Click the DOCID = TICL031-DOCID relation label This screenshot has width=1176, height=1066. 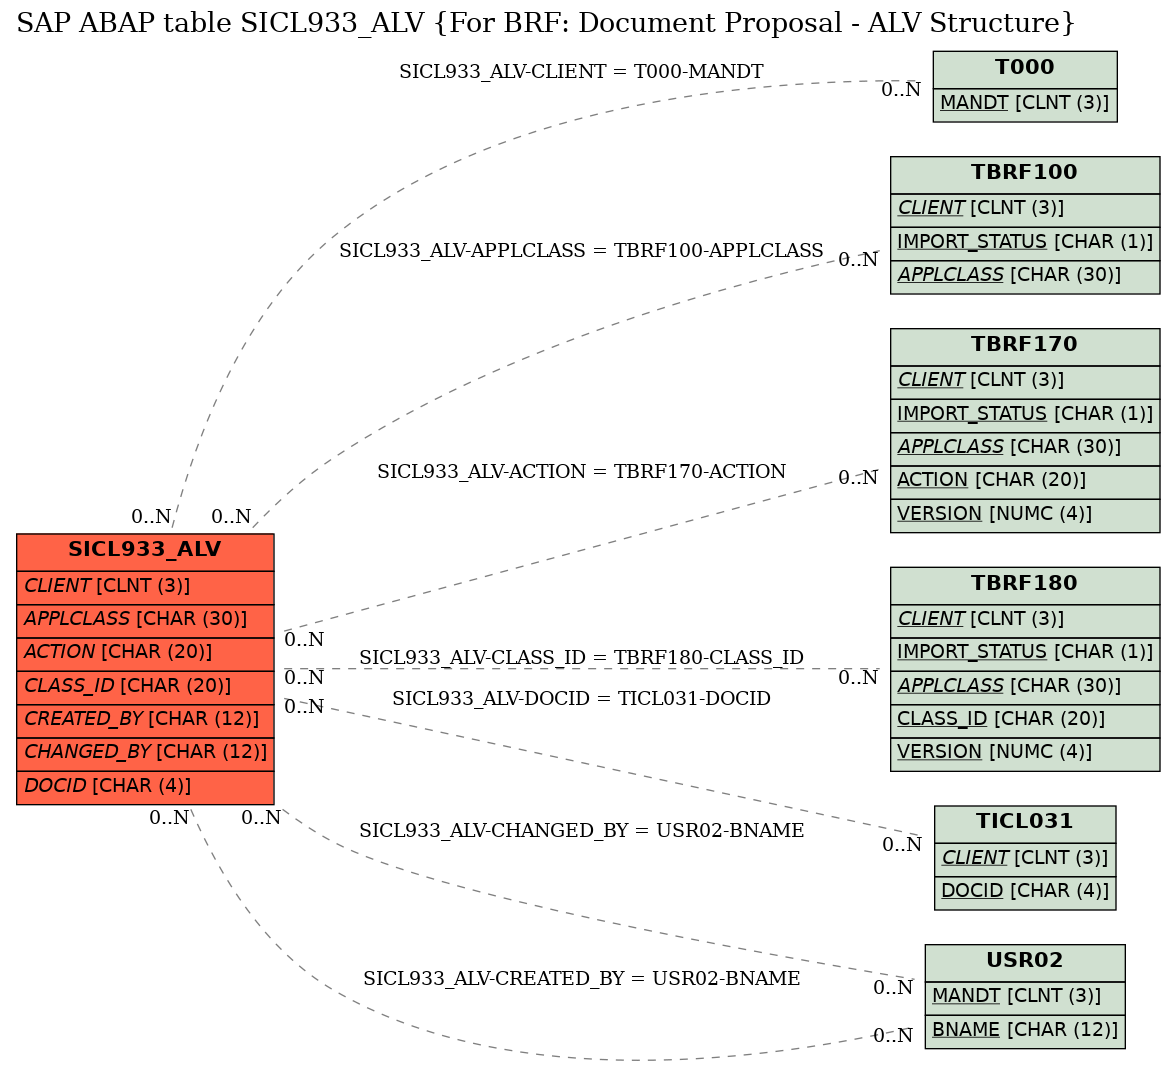click(x=581, y=699)
